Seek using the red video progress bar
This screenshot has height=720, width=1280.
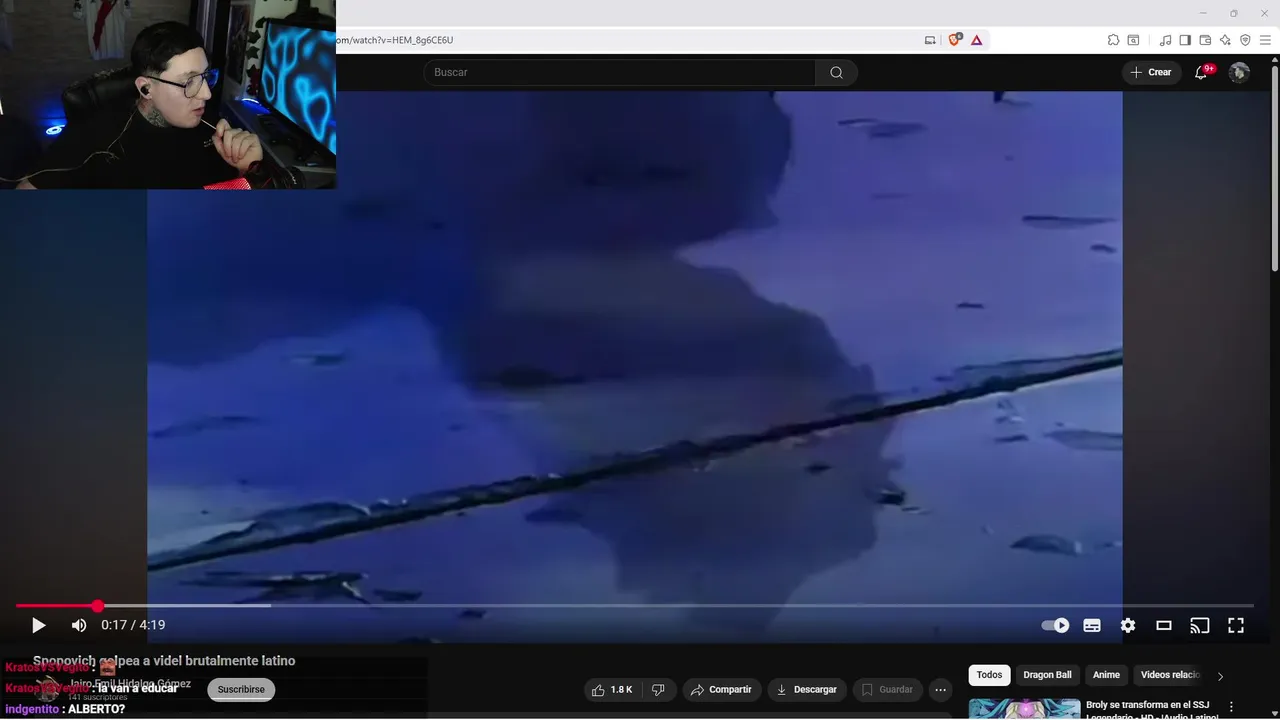click(634, 605)
